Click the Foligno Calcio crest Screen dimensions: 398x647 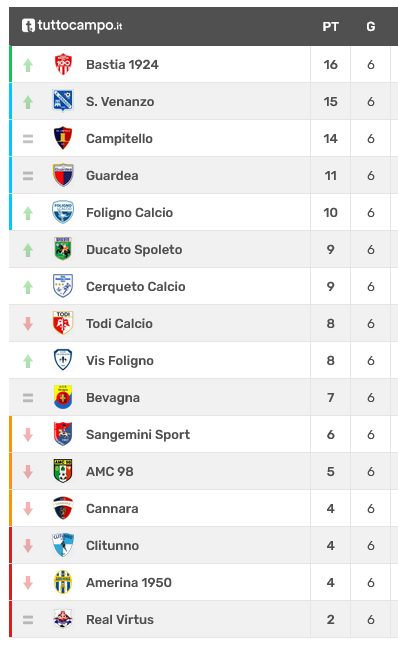pyautogui.click(x=63, y=212)
